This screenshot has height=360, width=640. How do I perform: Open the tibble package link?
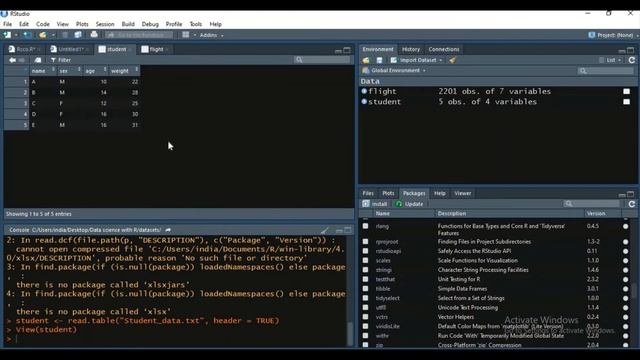pyautogui.click(x=383, y=289)
